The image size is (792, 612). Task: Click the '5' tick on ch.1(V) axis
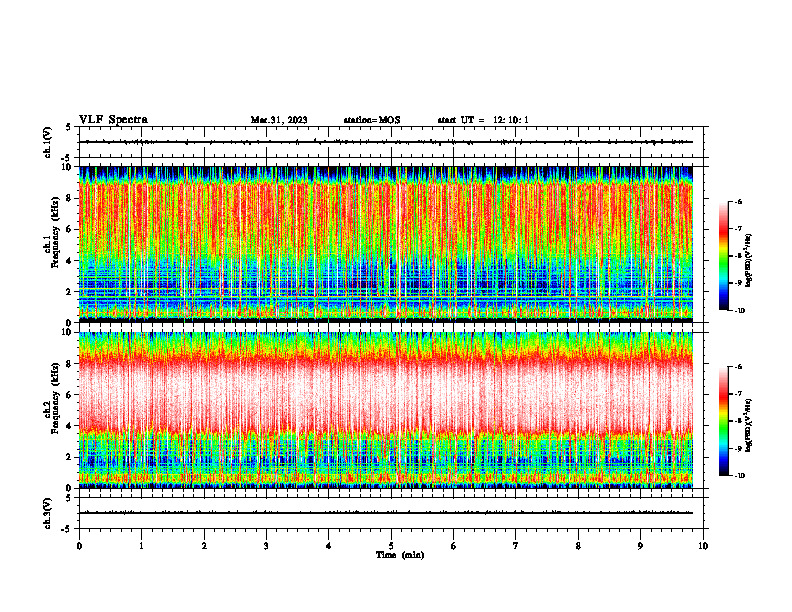click(x=69, y=127)
